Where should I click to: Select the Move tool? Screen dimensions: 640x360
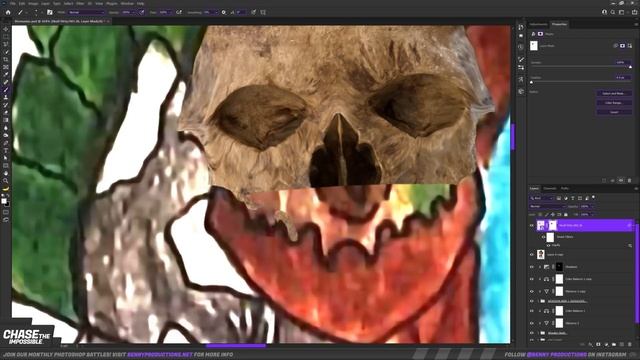click(x=6, y=29)
